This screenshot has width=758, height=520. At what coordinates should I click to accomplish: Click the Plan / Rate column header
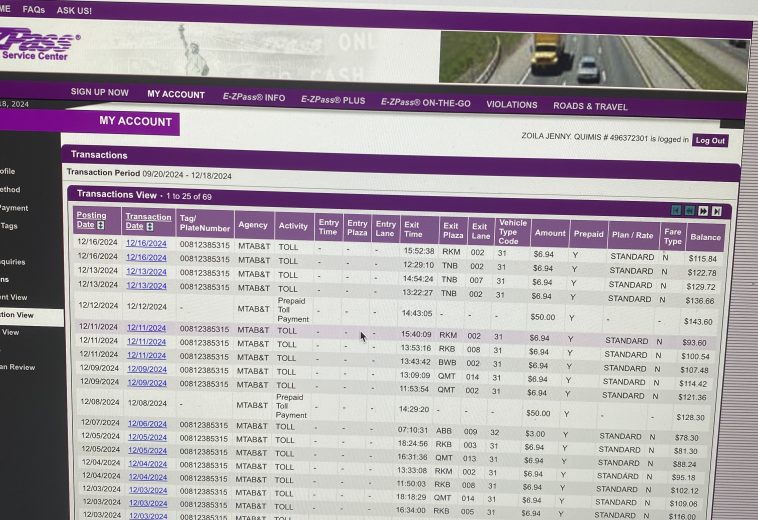point(632,235)
